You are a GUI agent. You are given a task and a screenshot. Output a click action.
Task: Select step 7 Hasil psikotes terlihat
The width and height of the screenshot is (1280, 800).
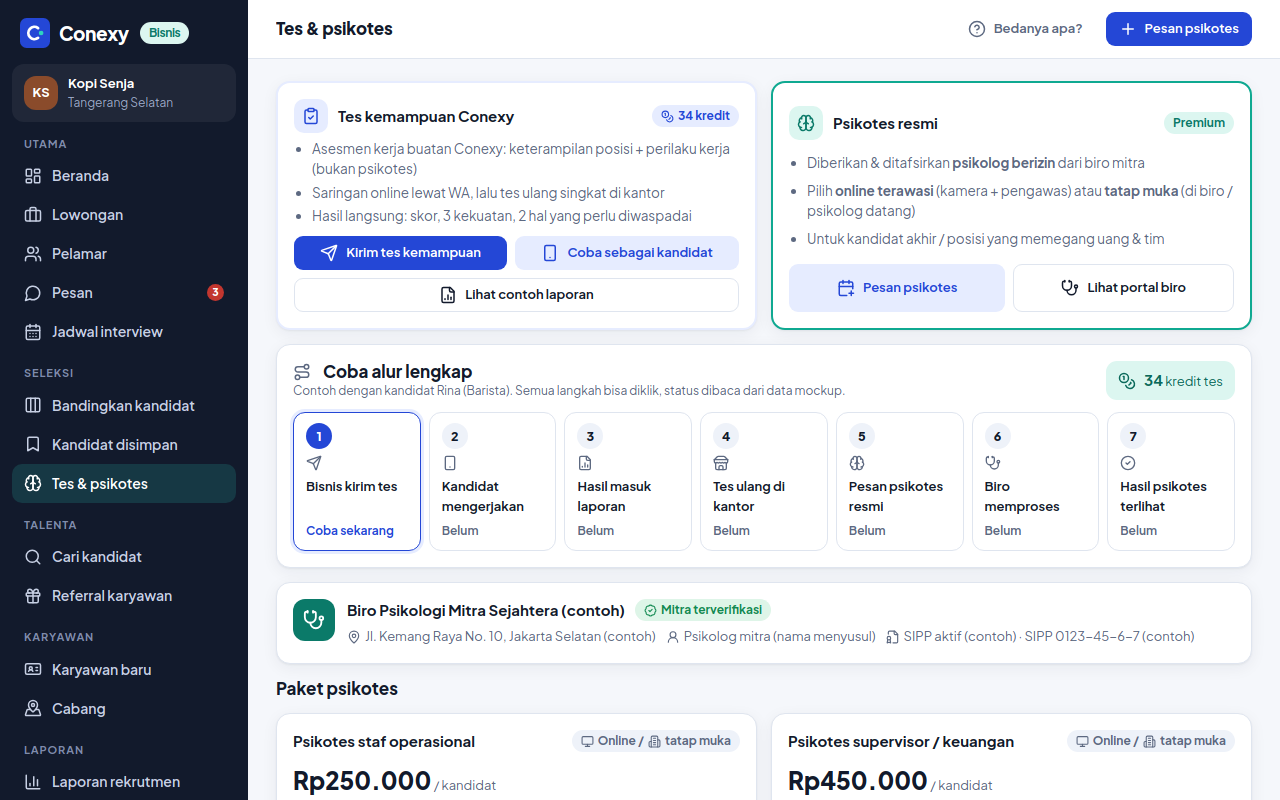click(x=1171, y=481)
